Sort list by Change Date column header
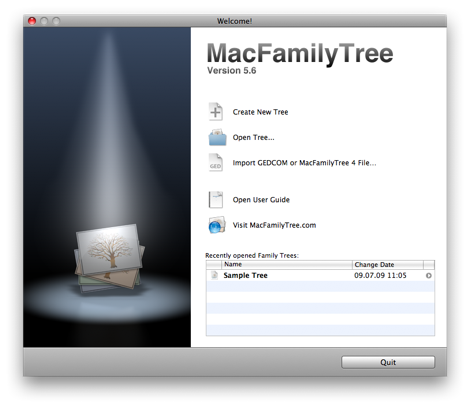Image resolution: width=470 pixels, height=408 pixels. point(388,265)
